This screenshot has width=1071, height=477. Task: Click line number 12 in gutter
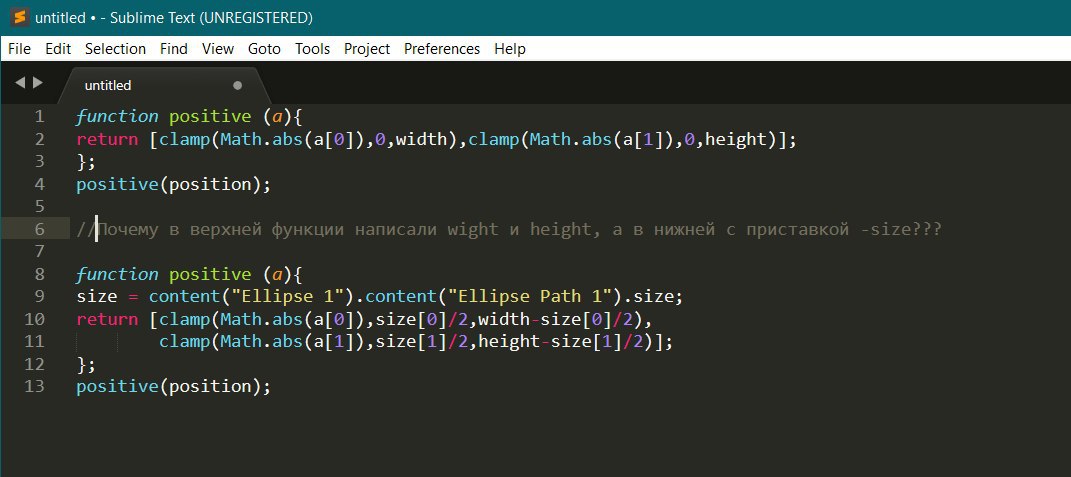point(34,364)
